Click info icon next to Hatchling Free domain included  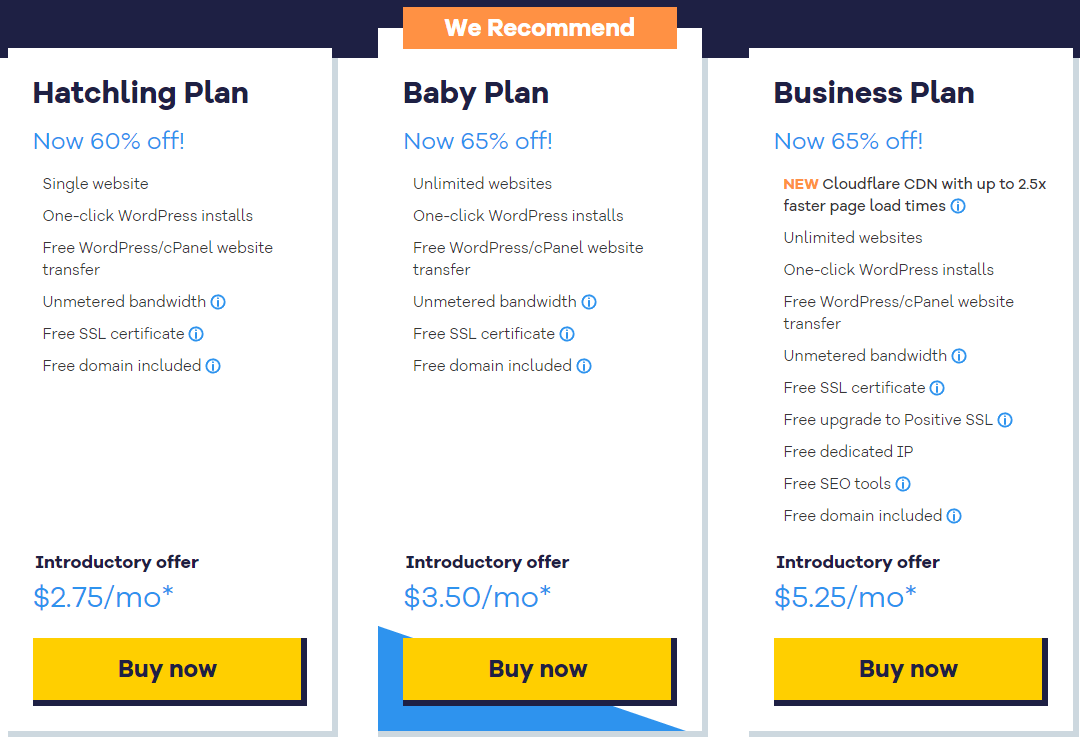click(x=213, y=366)
